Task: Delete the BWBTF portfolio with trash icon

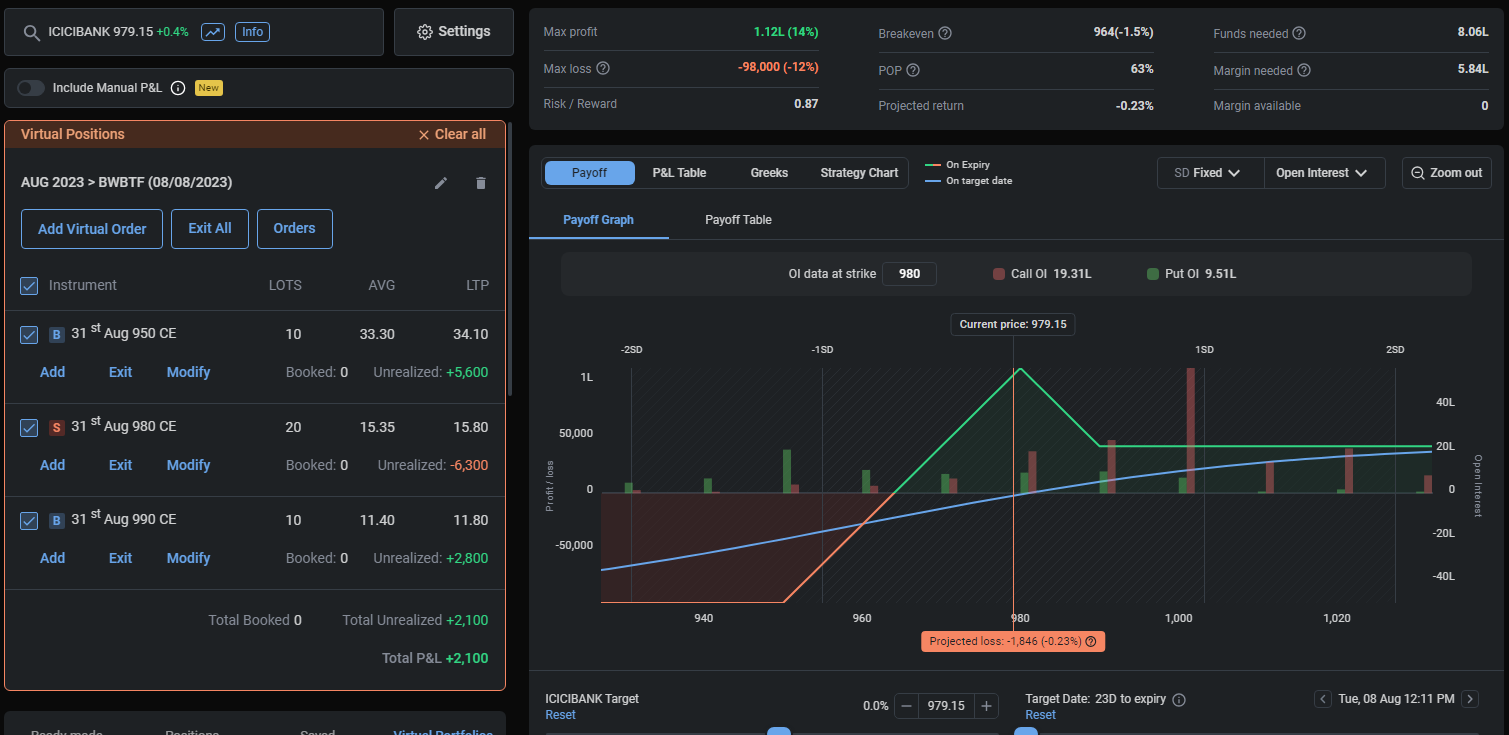Action: (x=481, y=183)
